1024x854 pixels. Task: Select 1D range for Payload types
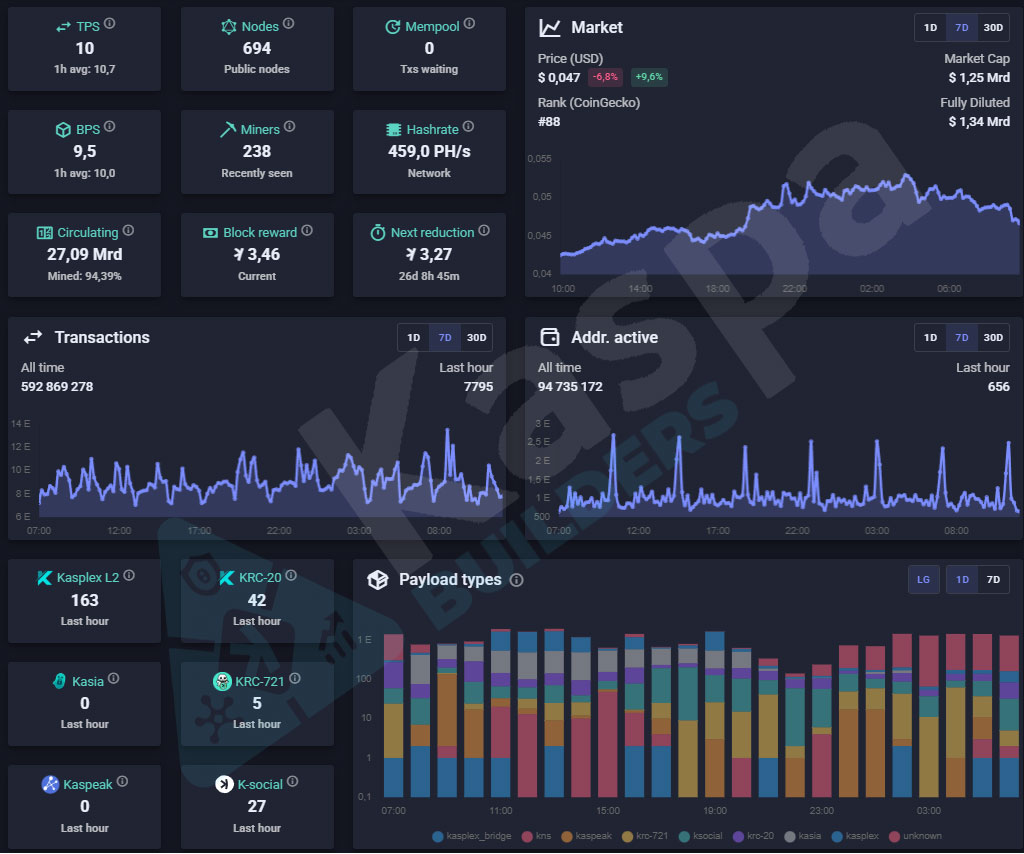(963, 580)
